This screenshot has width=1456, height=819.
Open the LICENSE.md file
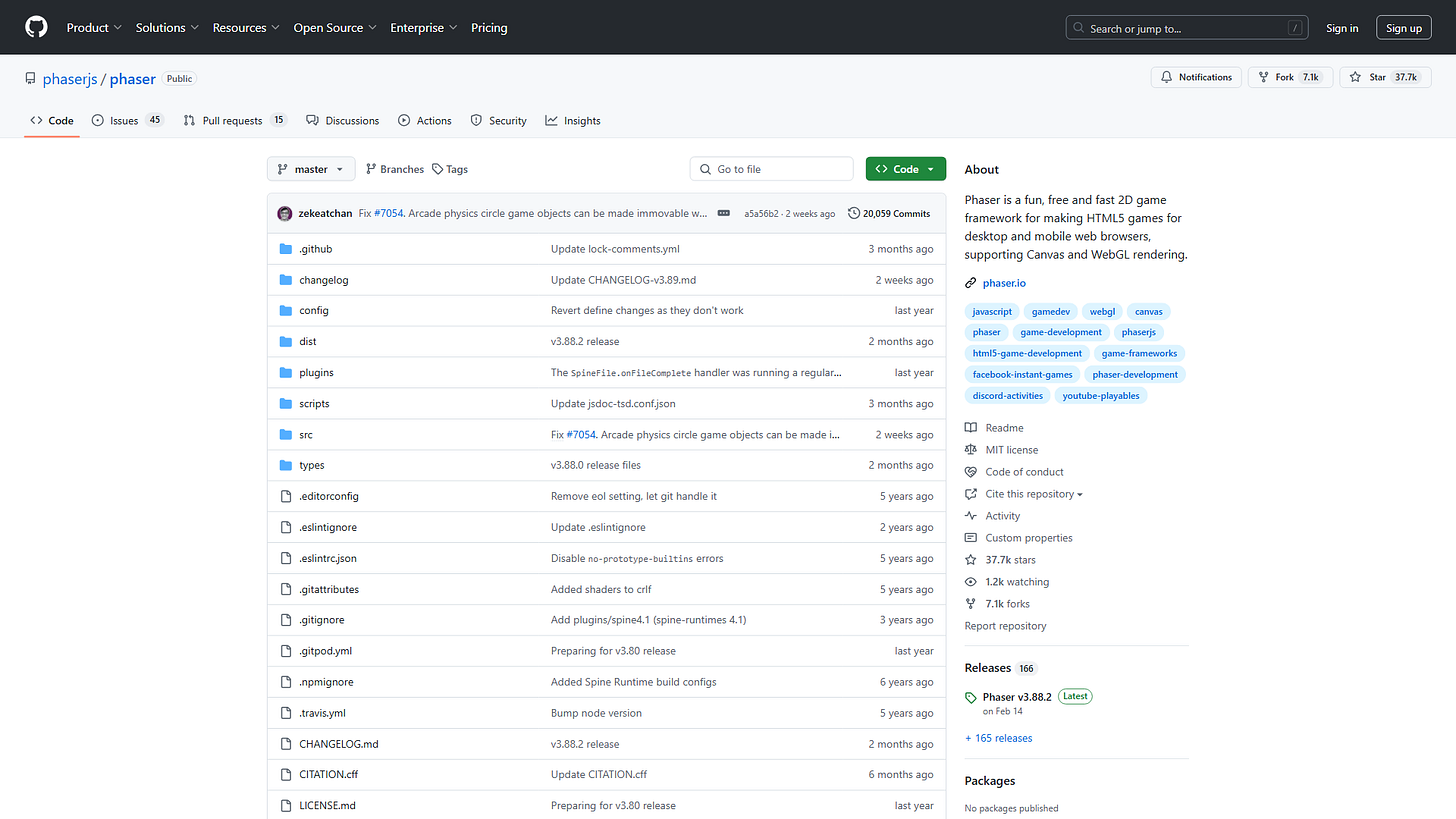pyautogui.click(x=327, y=806)
